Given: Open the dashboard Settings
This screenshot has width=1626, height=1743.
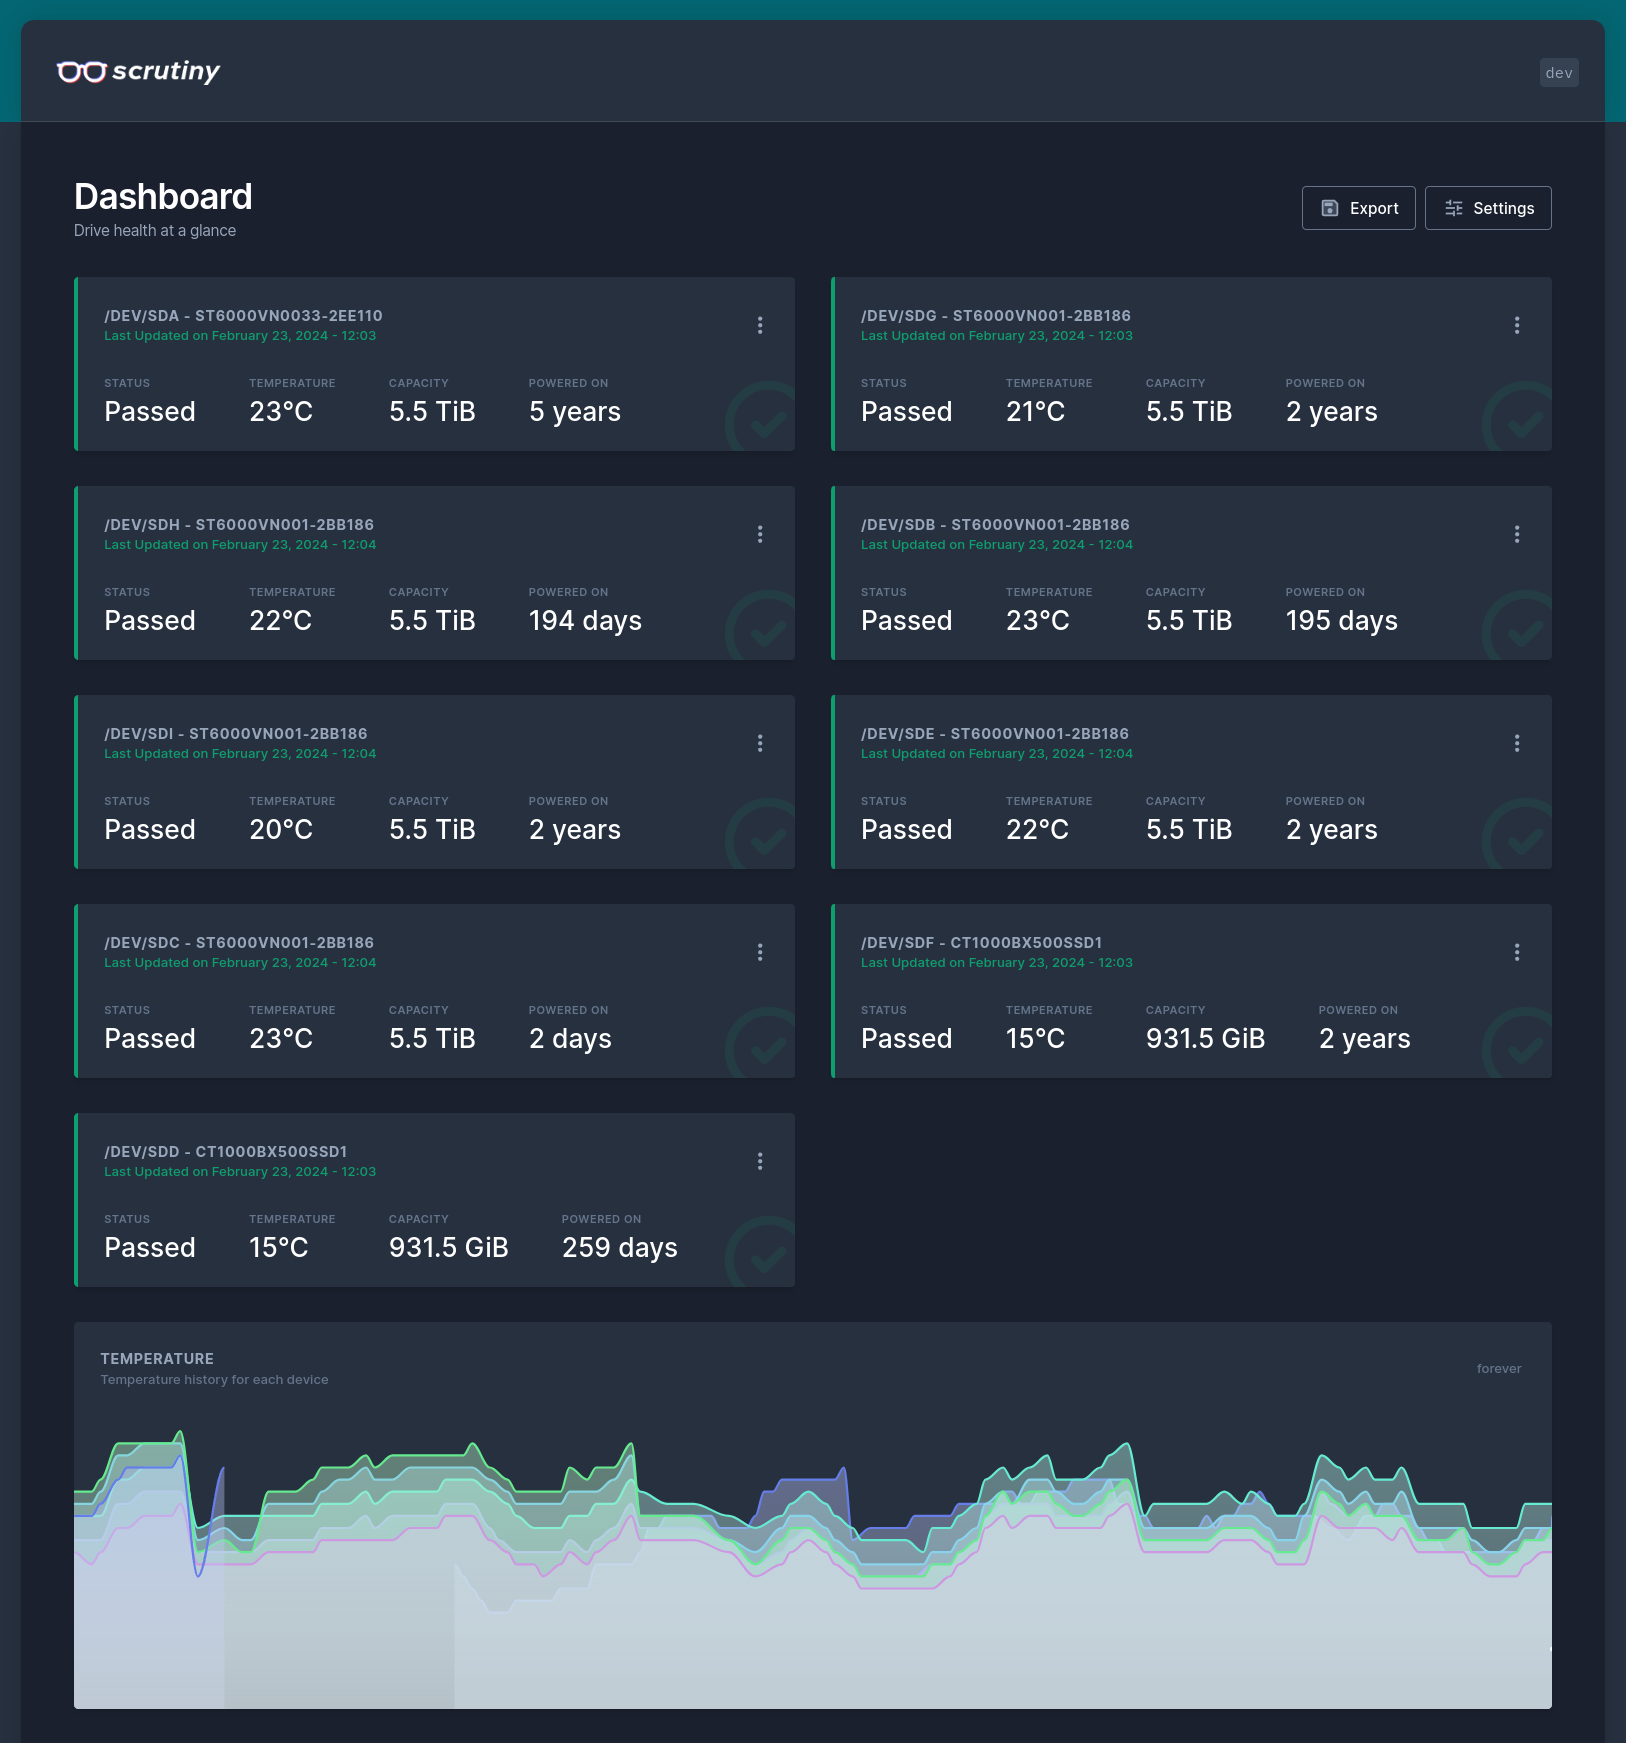Looking at the screenshot, I should 1488,208.
